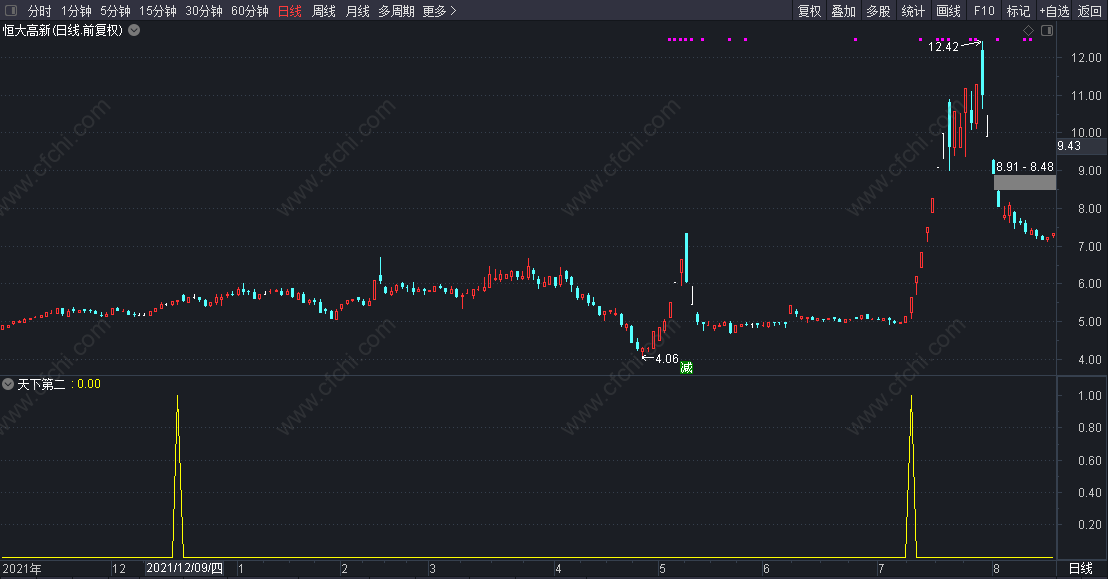This screenshot has height=579, width=1108.
Task: Click the 返回 back button
Action: point(1090,11)
